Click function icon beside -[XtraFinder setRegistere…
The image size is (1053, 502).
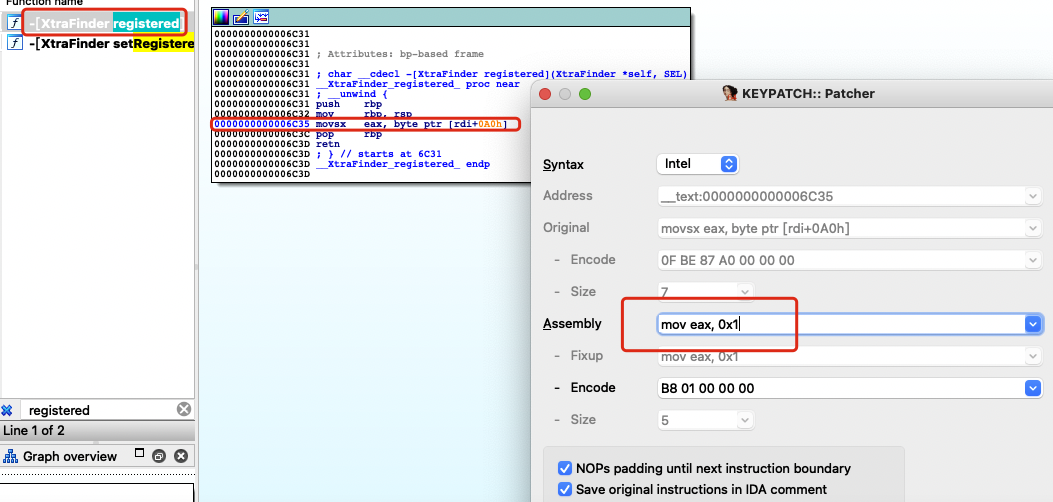14,43
